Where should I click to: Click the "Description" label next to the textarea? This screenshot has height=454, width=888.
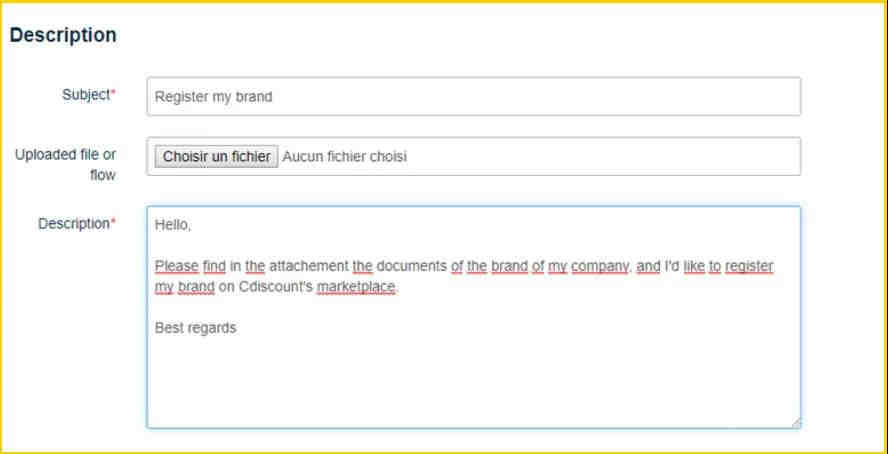(74, 224)
